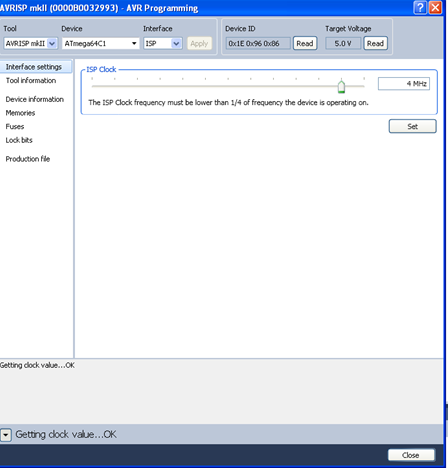
Task: Open the Lock bits section
Action: [19, 140]
